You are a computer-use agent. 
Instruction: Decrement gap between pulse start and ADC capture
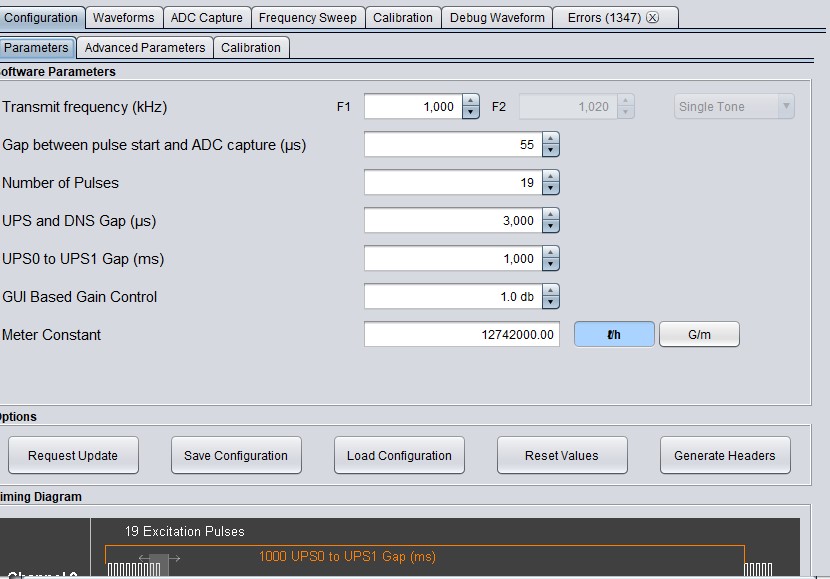point(551,150)
